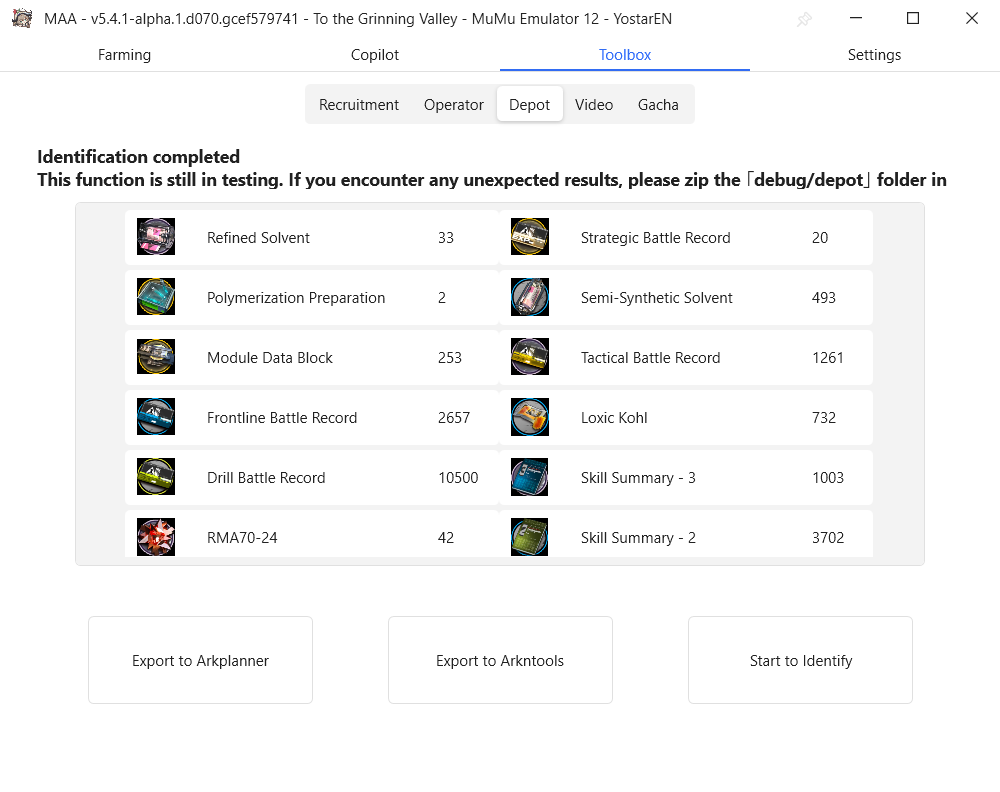Select the Module Data Block text
This screenshot has height=792, width=1000.
pyautogui.click(x=270, y=358)
